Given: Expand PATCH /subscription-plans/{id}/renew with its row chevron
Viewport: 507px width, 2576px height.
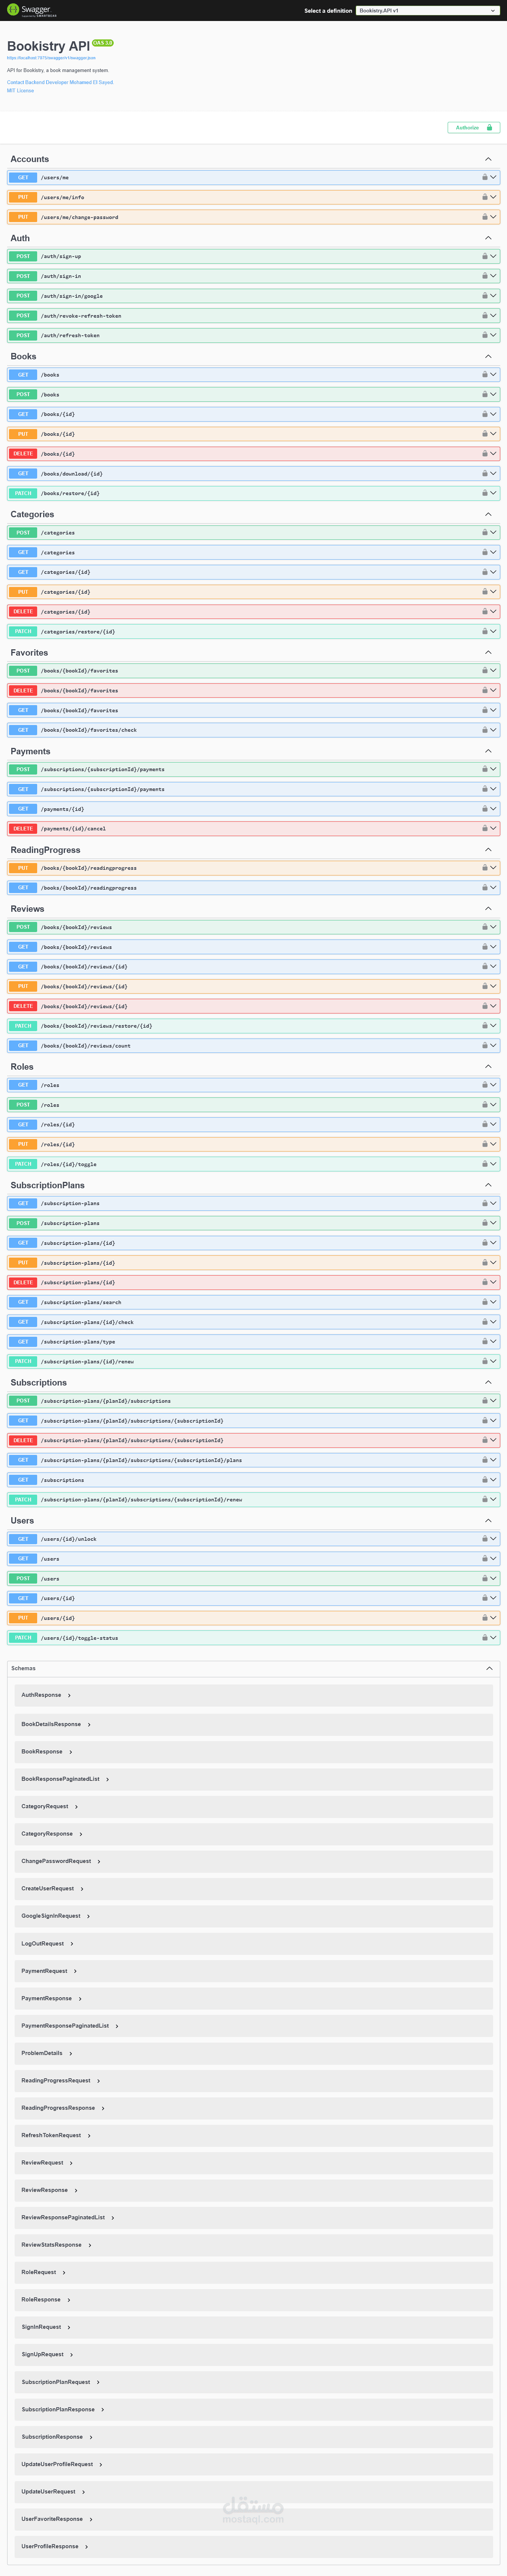Looking at the screenshot, I should coord(493,1361).
